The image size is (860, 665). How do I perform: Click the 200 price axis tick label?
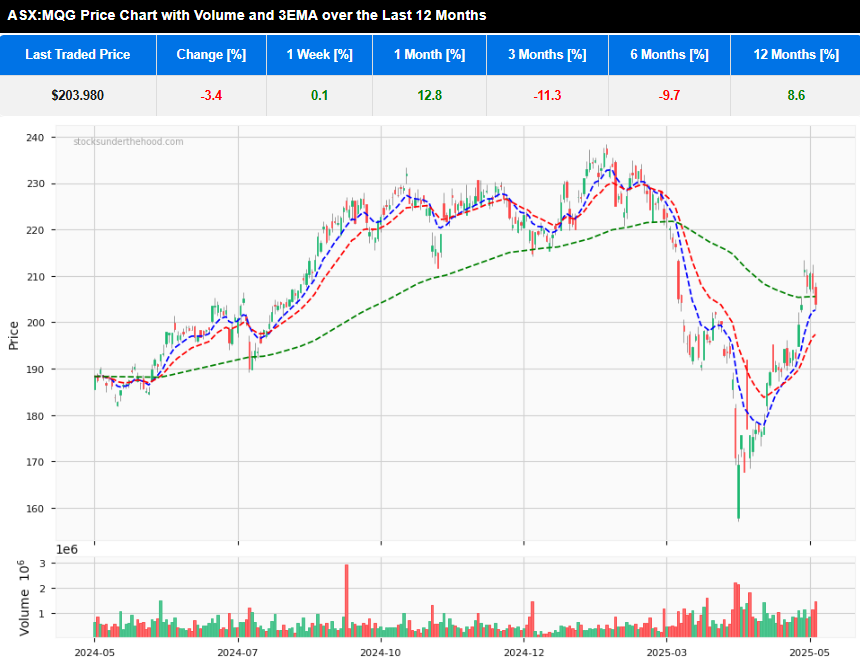click(x=35, y=323)
